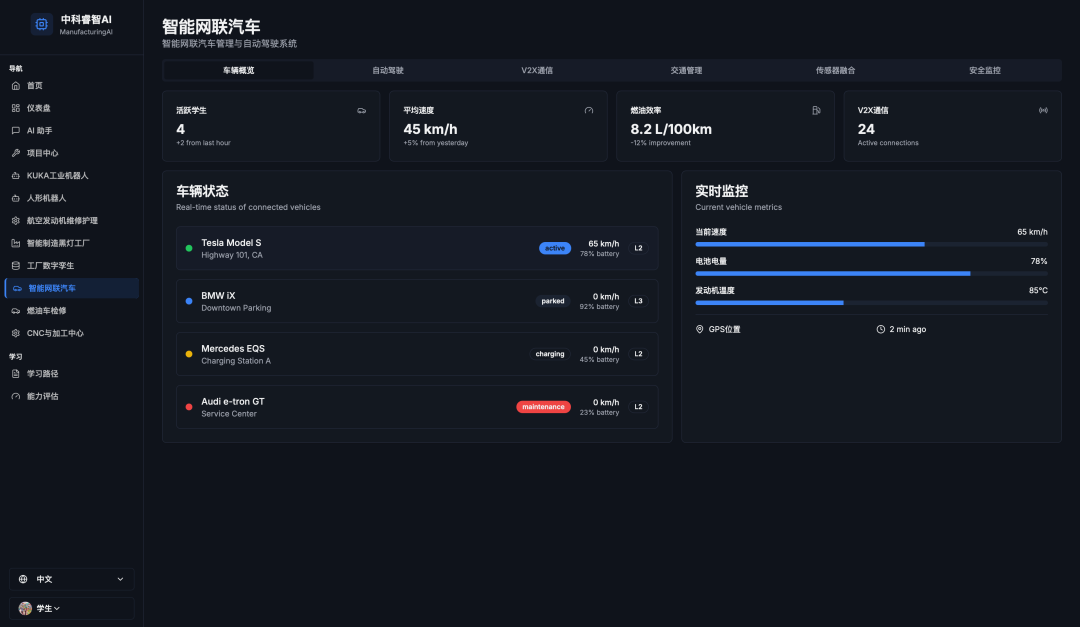Click the maintenance badge on Audi e-tron GT
The image size is (1080, 627).
tap(543, 407)
